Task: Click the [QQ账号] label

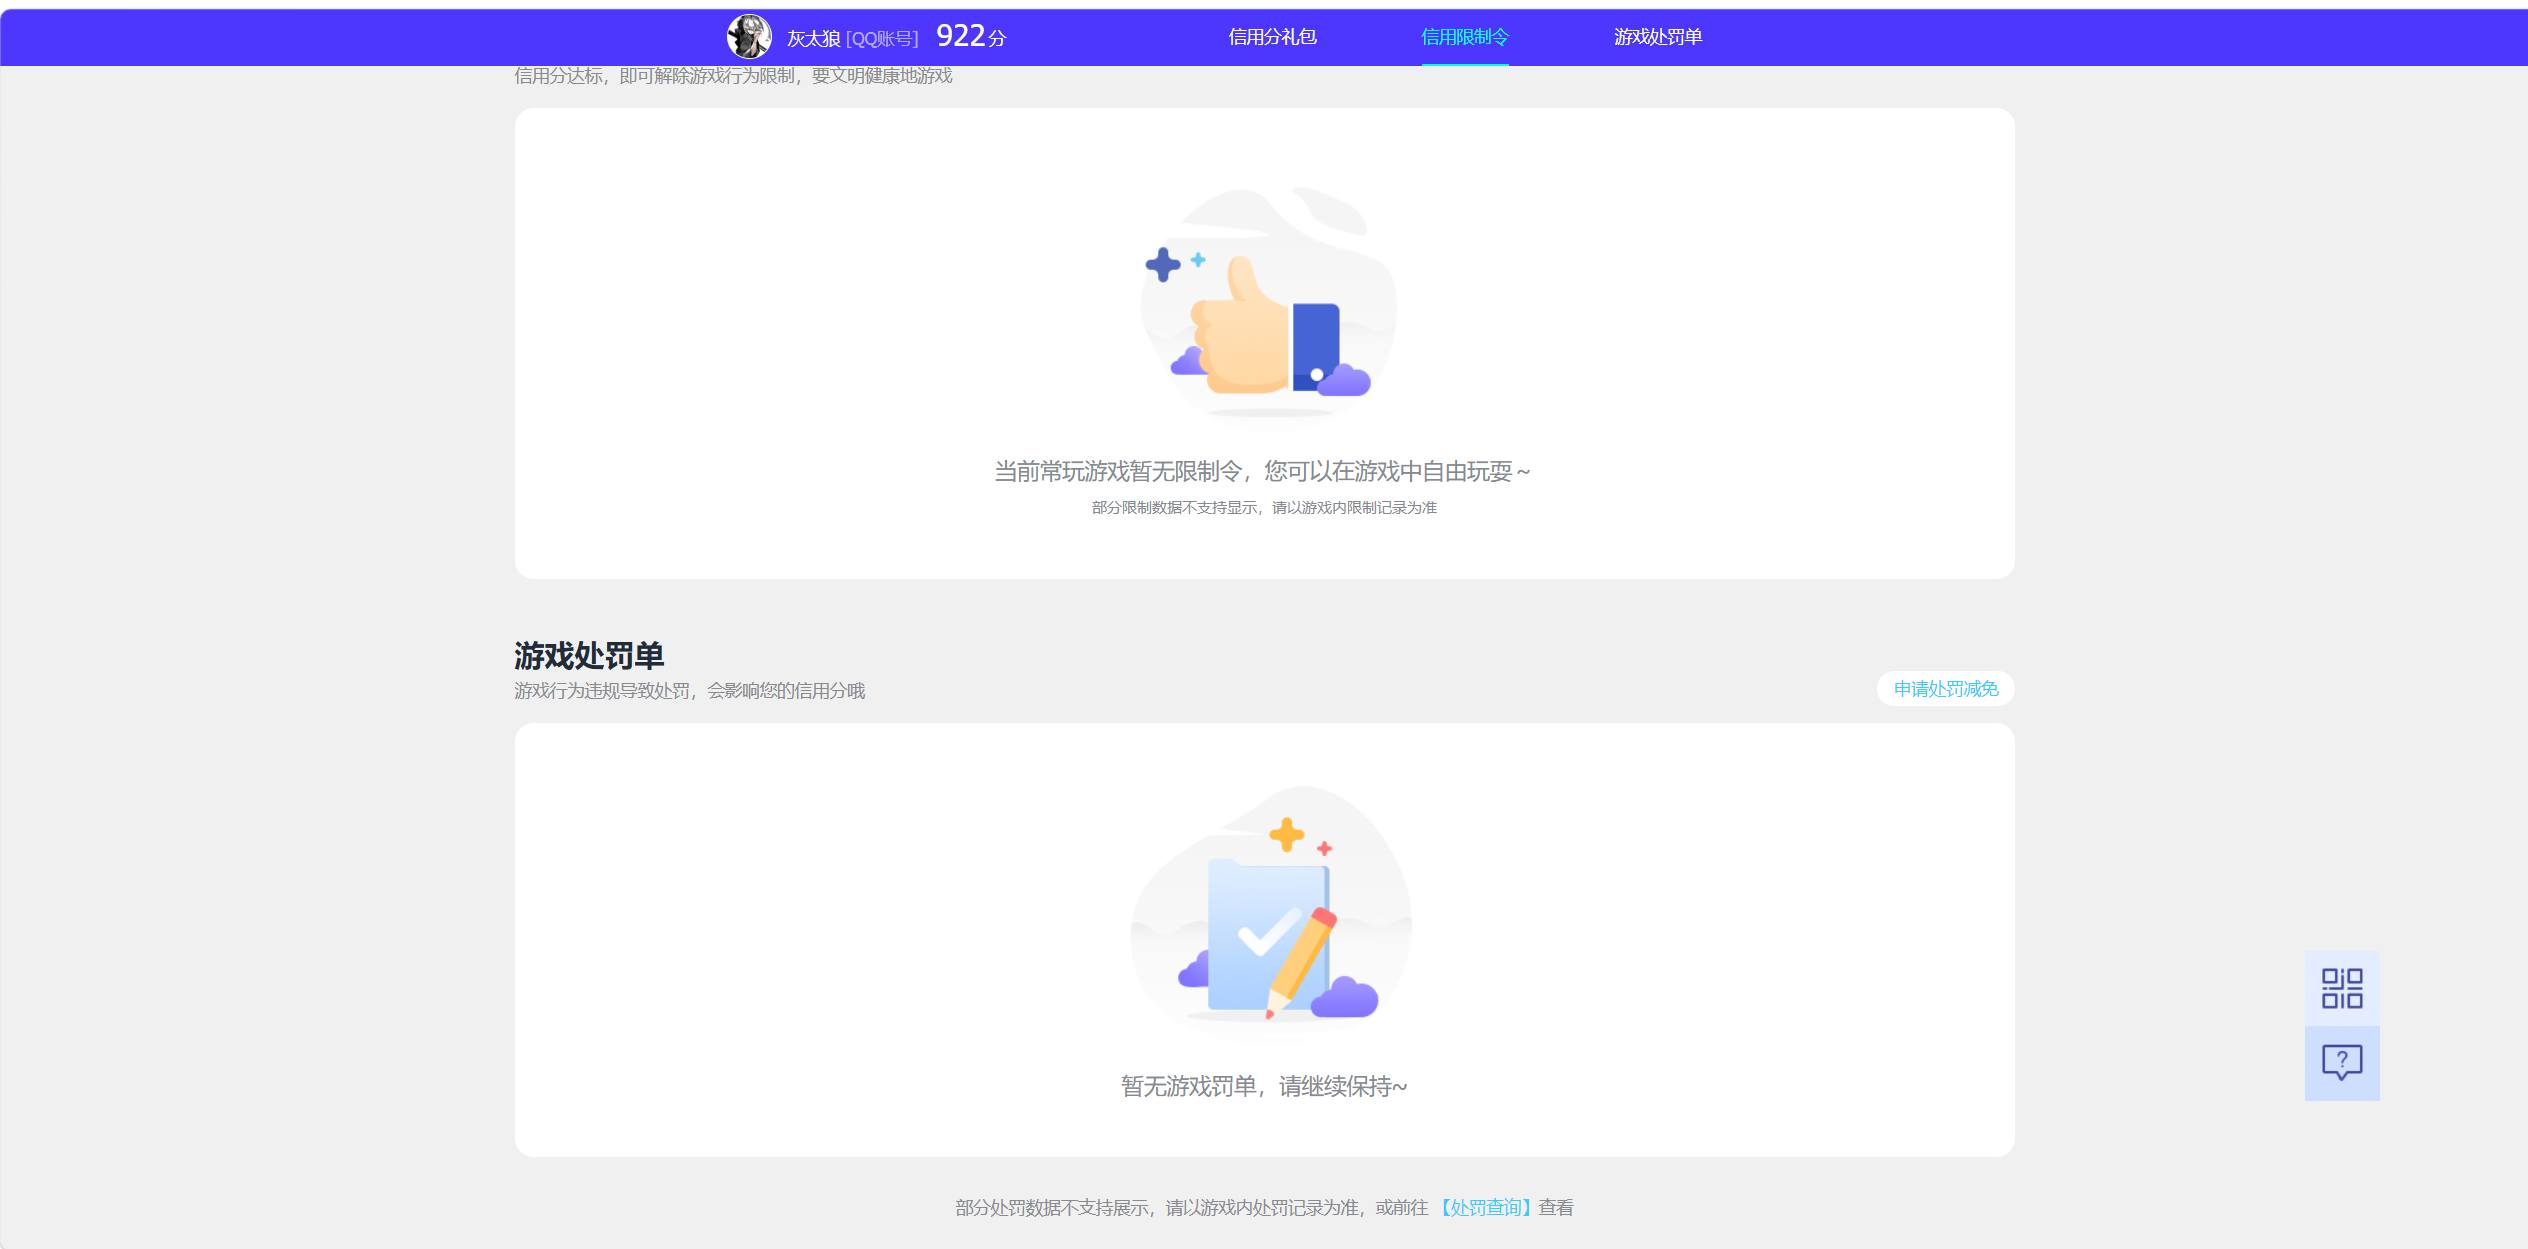Action: coord(882,39)
